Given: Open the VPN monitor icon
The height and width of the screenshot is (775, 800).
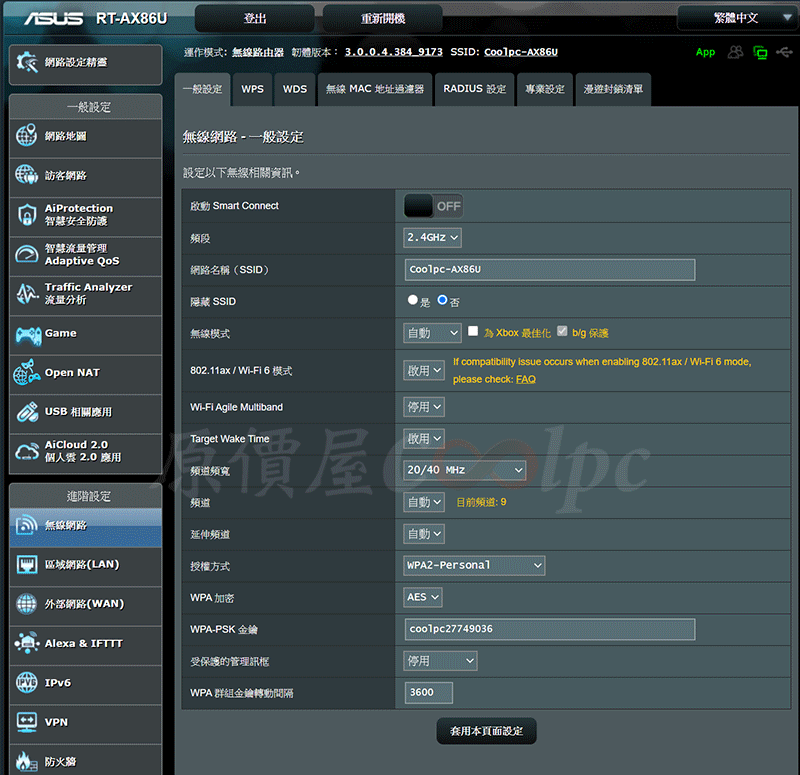Looking at the screenshot, I should tap(27, 722).
